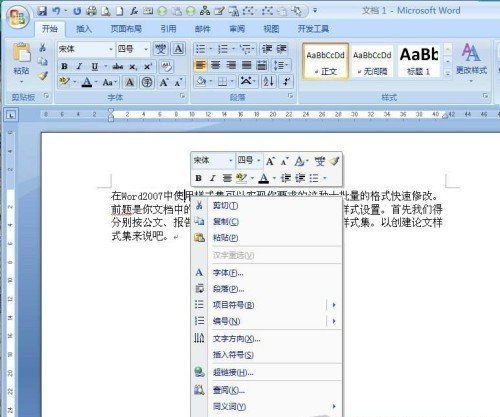The height and width of the screenshot is (417, 500).
Task: Open font dialog launcher beside 字体 group label
Action: point(182,96)
